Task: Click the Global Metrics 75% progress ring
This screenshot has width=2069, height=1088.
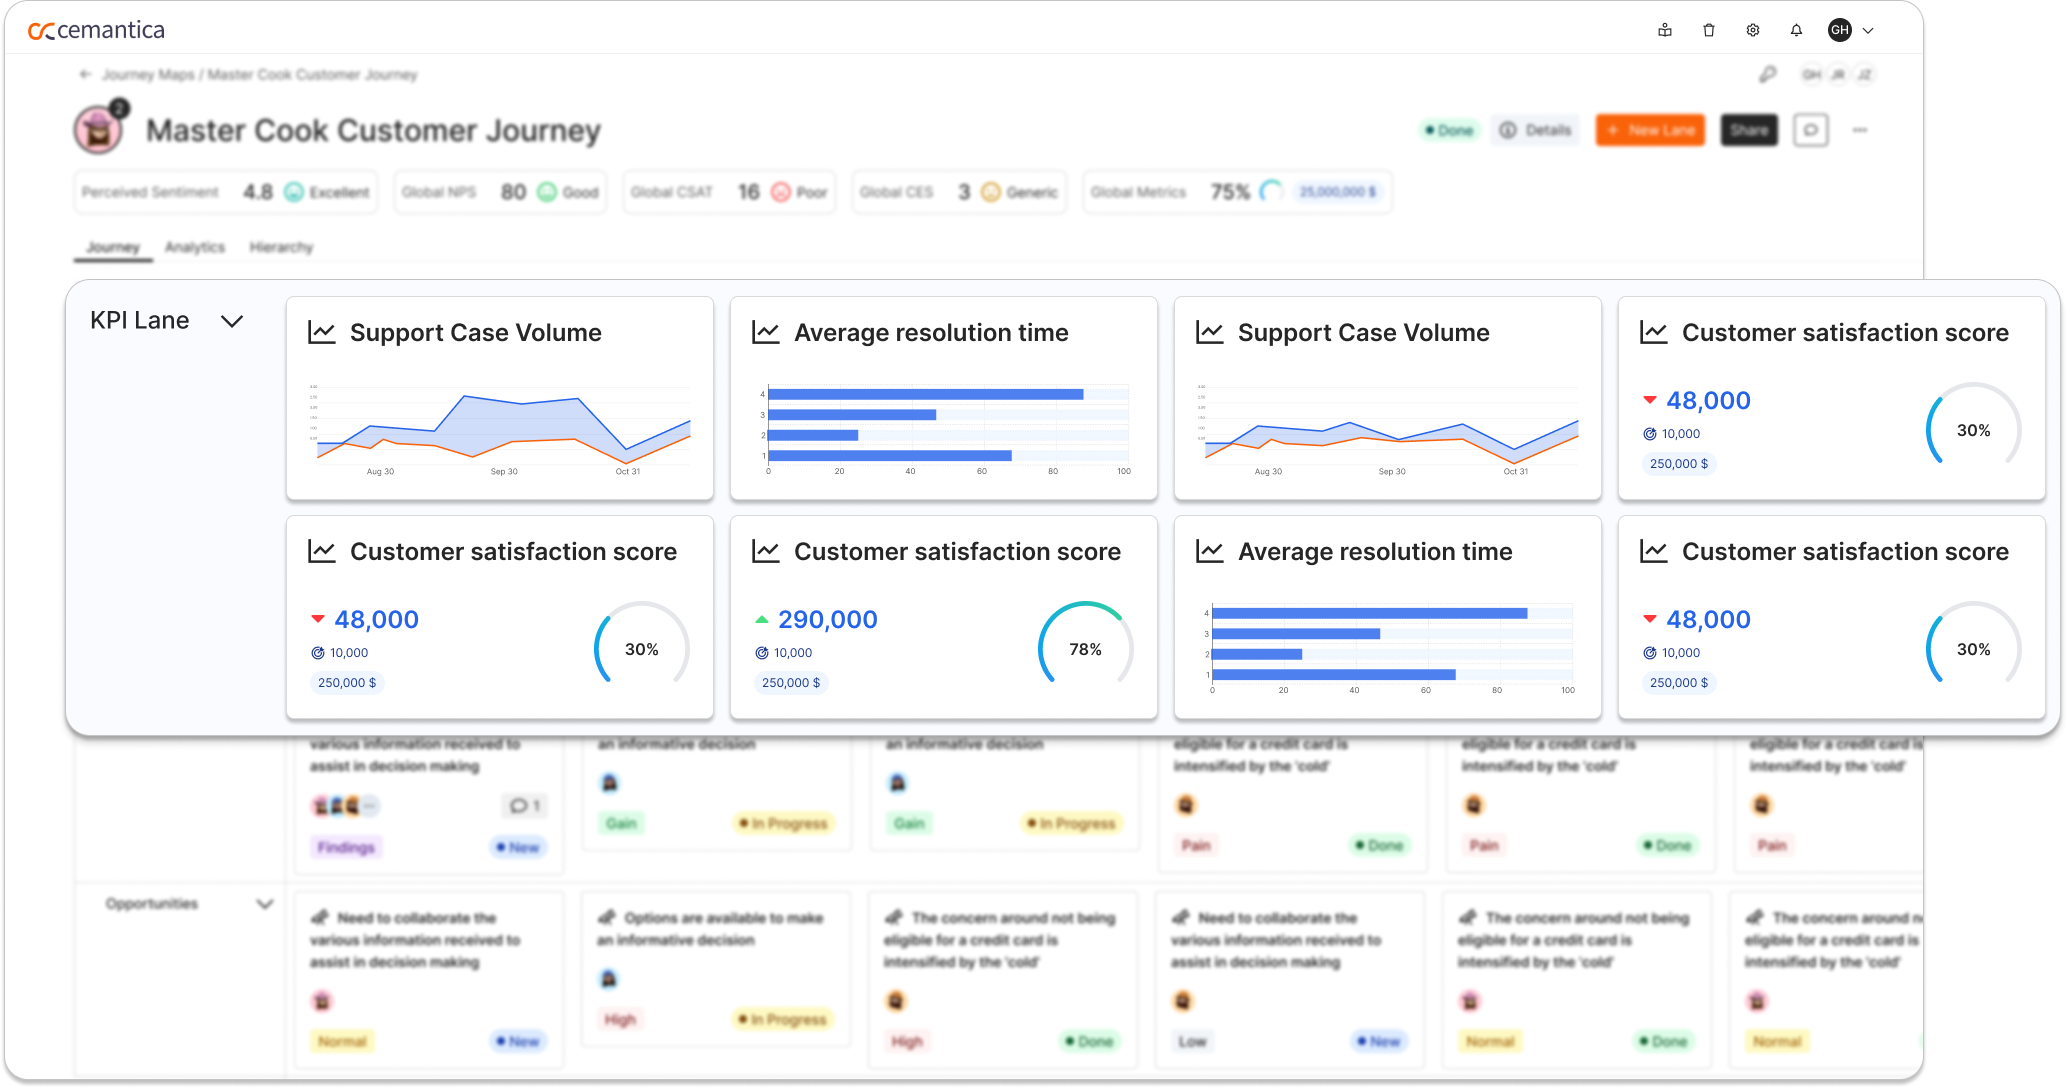Action: 1271,191
